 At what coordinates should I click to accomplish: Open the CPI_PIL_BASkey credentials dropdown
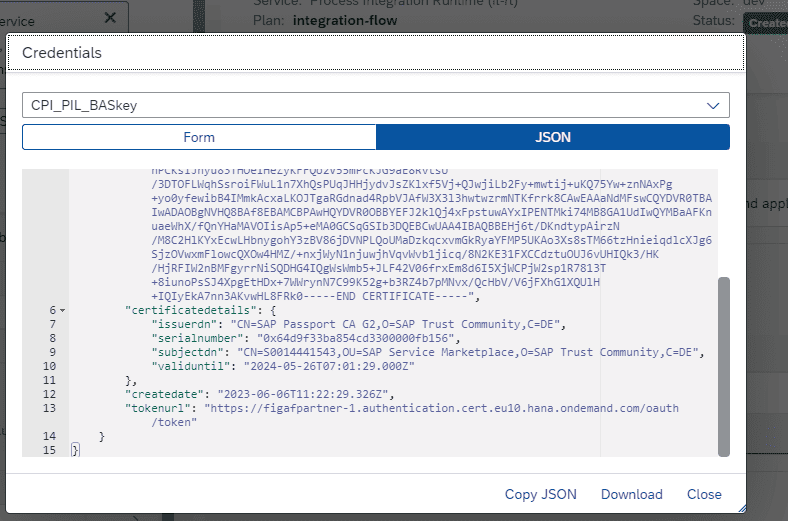[x=375, y=106]
